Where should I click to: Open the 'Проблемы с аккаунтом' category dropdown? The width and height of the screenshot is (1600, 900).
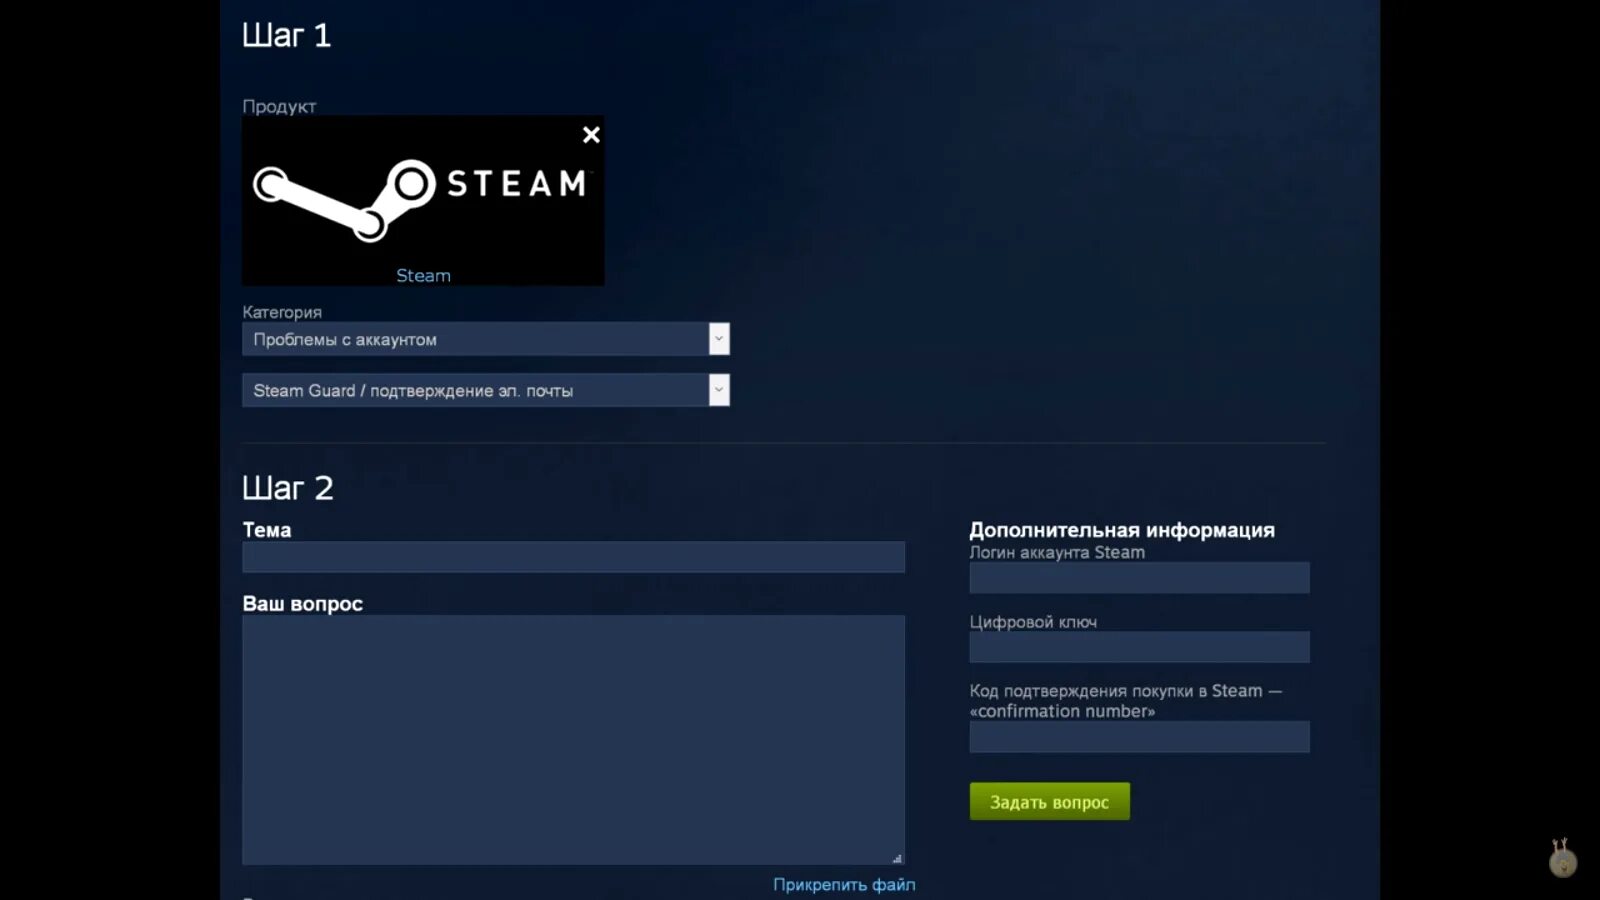click(x=486, y=339)
